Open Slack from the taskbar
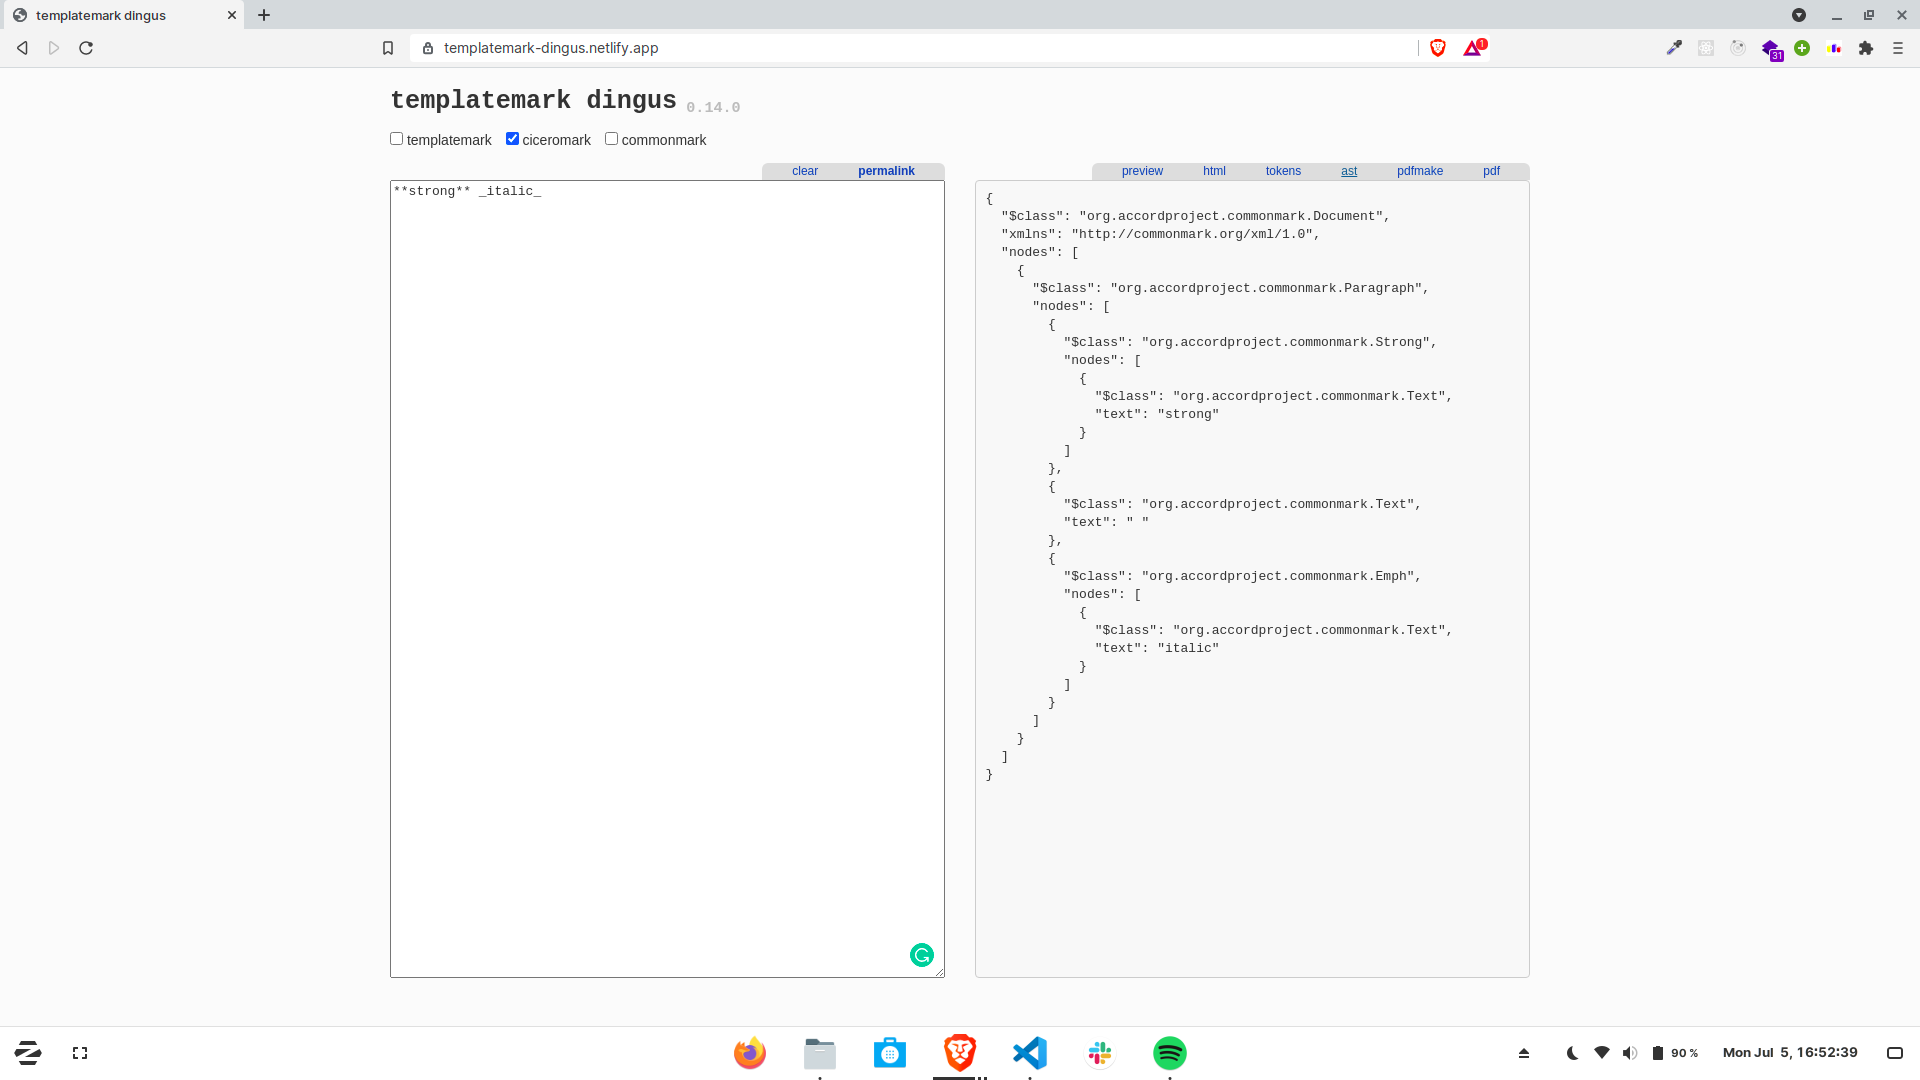The height and width of the screenshot is (1080, 1920). pyautogui.click(x=1100, y=1053)
